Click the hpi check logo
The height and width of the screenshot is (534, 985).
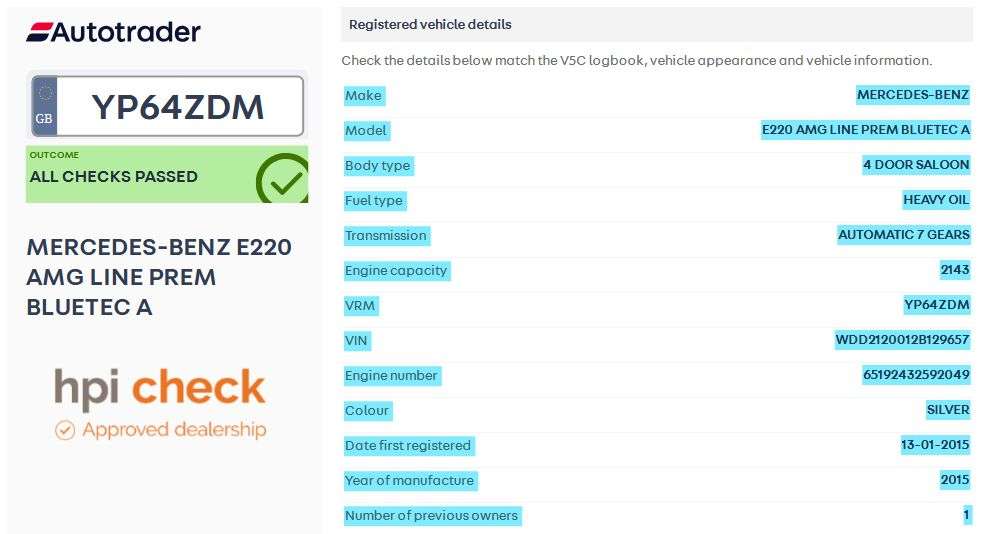[160, 388]
